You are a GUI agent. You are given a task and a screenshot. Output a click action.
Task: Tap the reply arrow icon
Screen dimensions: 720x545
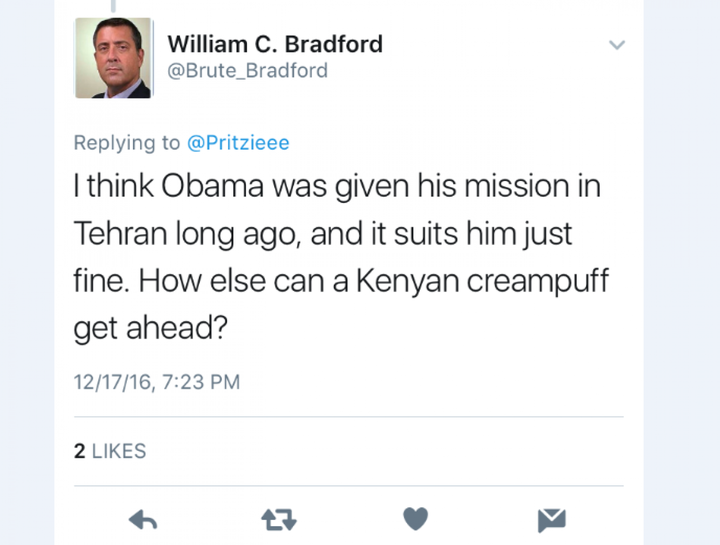coord(144,519)
